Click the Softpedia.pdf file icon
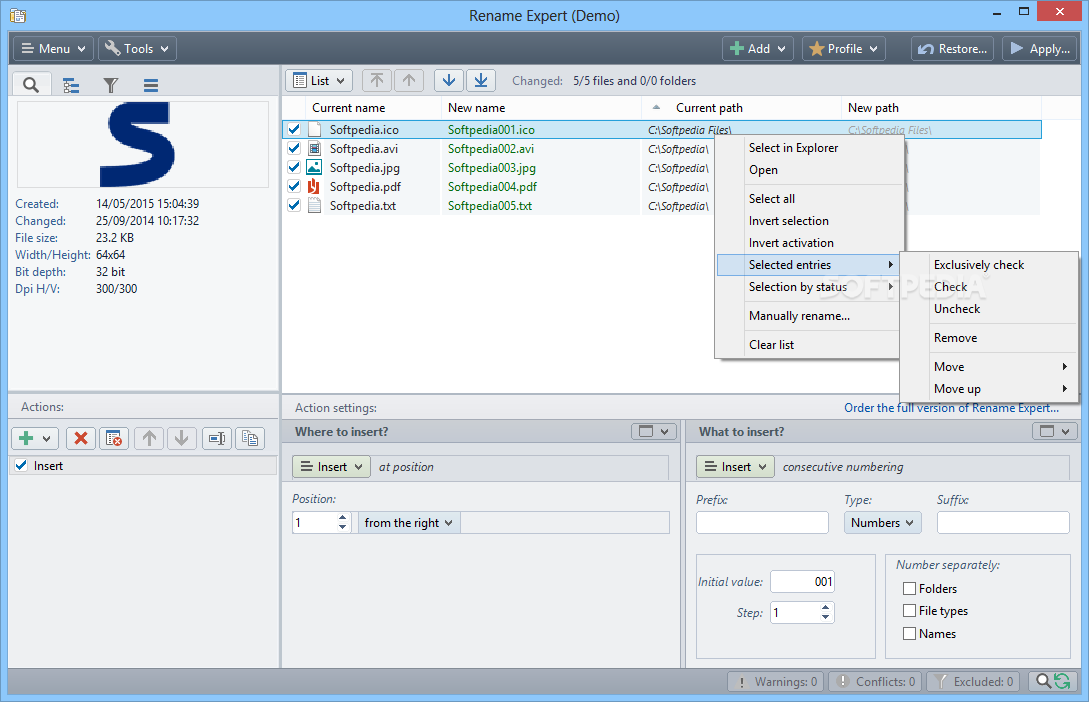The image size is (1089, 702). [315, 186]
